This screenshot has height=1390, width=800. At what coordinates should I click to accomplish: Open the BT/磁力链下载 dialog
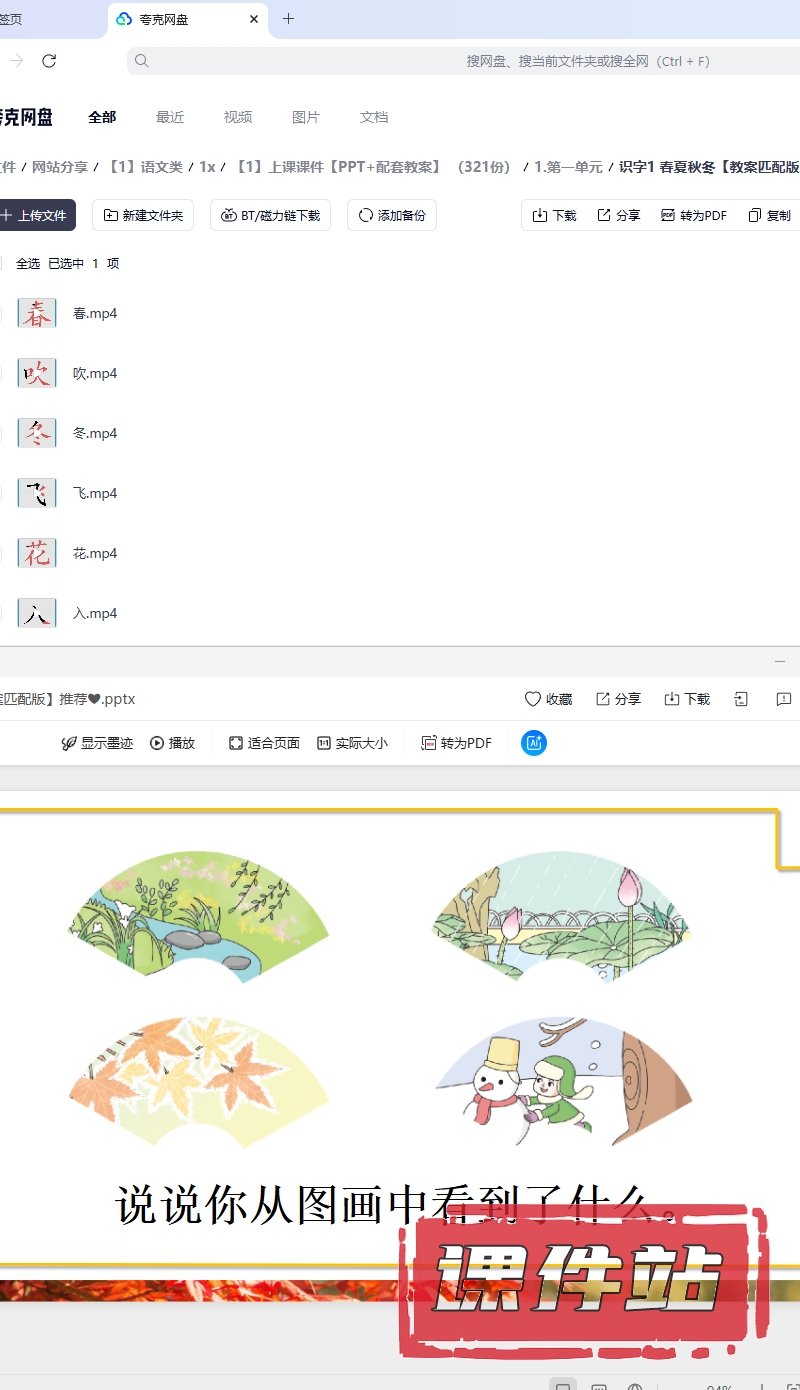point(271,215)
